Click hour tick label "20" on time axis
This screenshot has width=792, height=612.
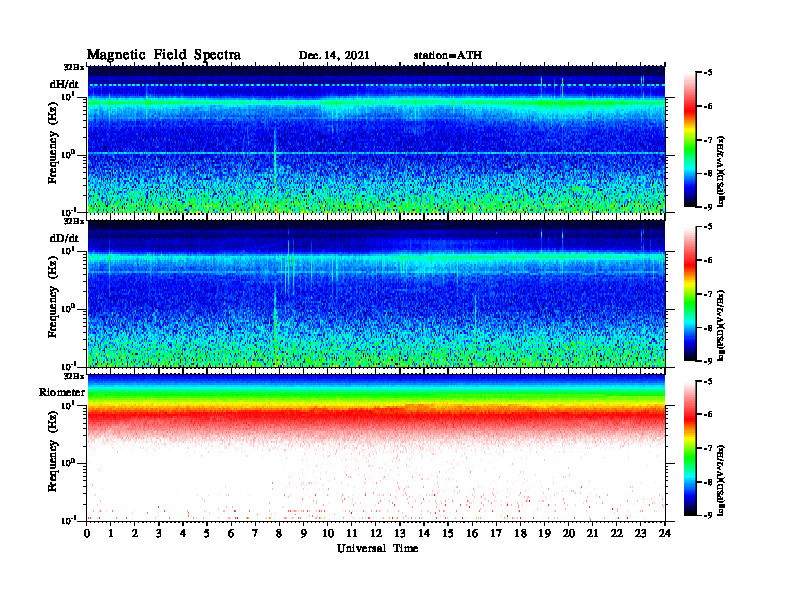[569, 534]
